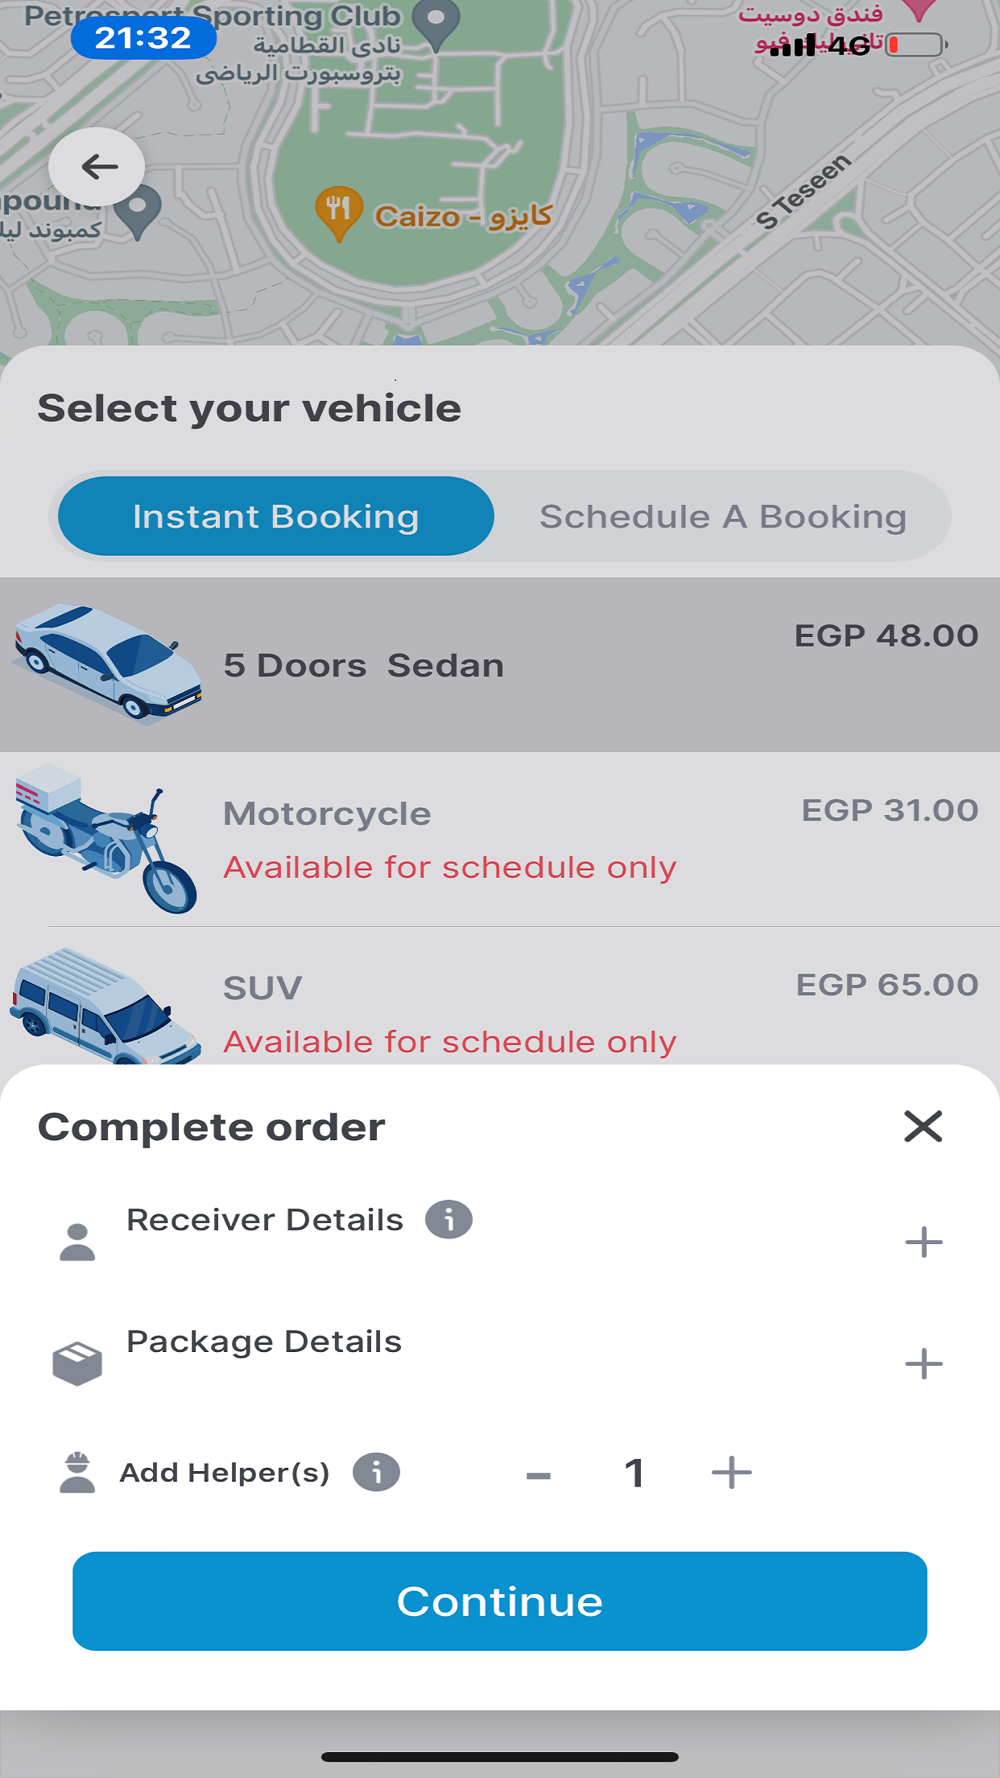
Task: Choose the Motorcycle option
Action: (500, 839)
